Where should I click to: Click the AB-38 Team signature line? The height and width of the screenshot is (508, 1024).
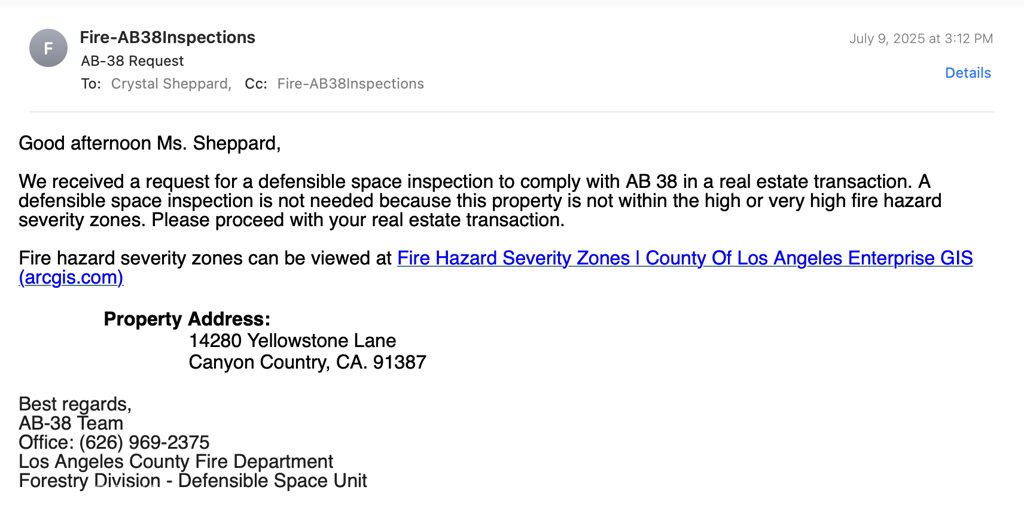[x=70, y=424]
